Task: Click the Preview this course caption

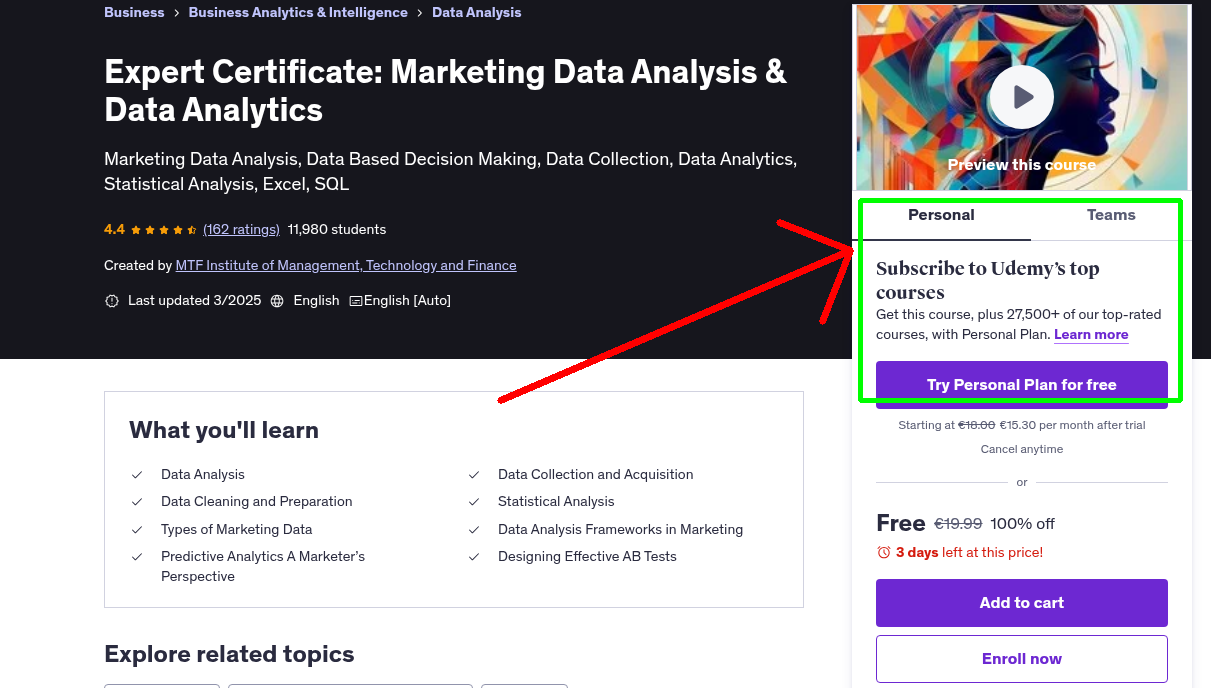Action: click(x=1022, y=165)
